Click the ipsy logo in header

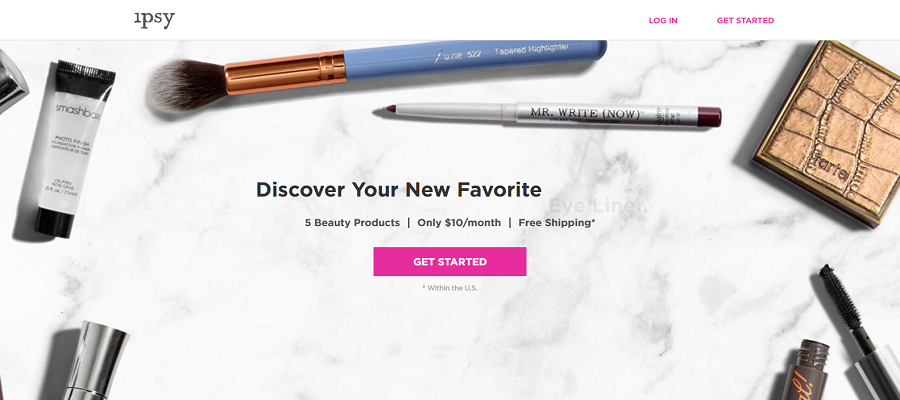coord(154,20)
